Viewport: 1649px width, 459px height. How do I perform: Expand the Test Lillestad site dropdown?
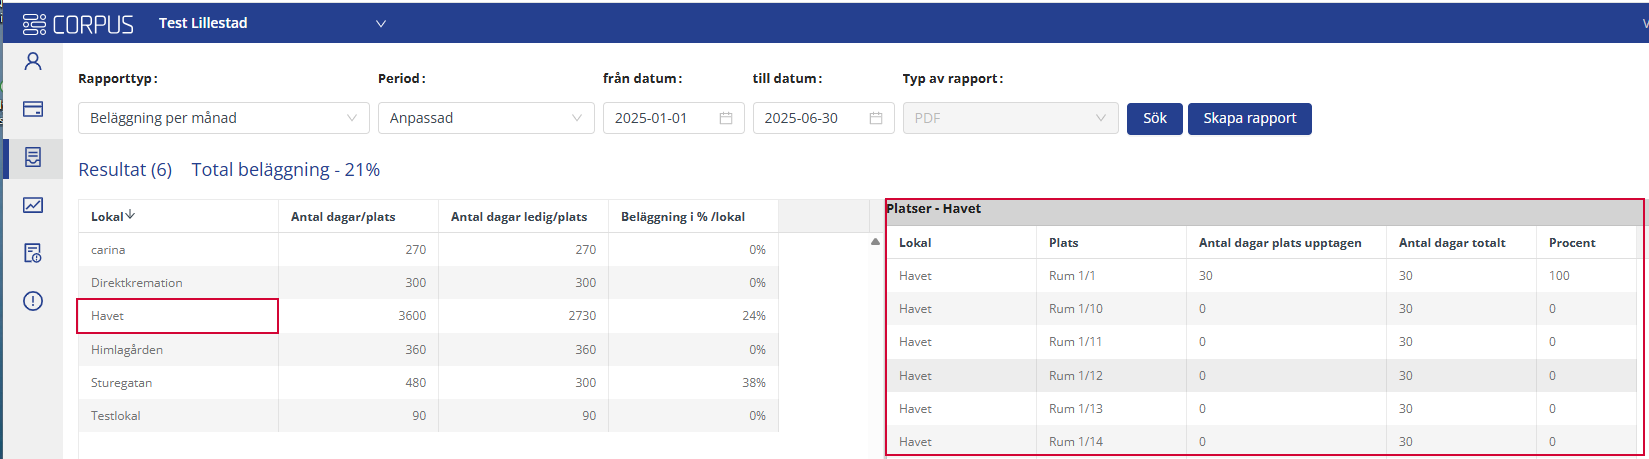click(381, 23)
